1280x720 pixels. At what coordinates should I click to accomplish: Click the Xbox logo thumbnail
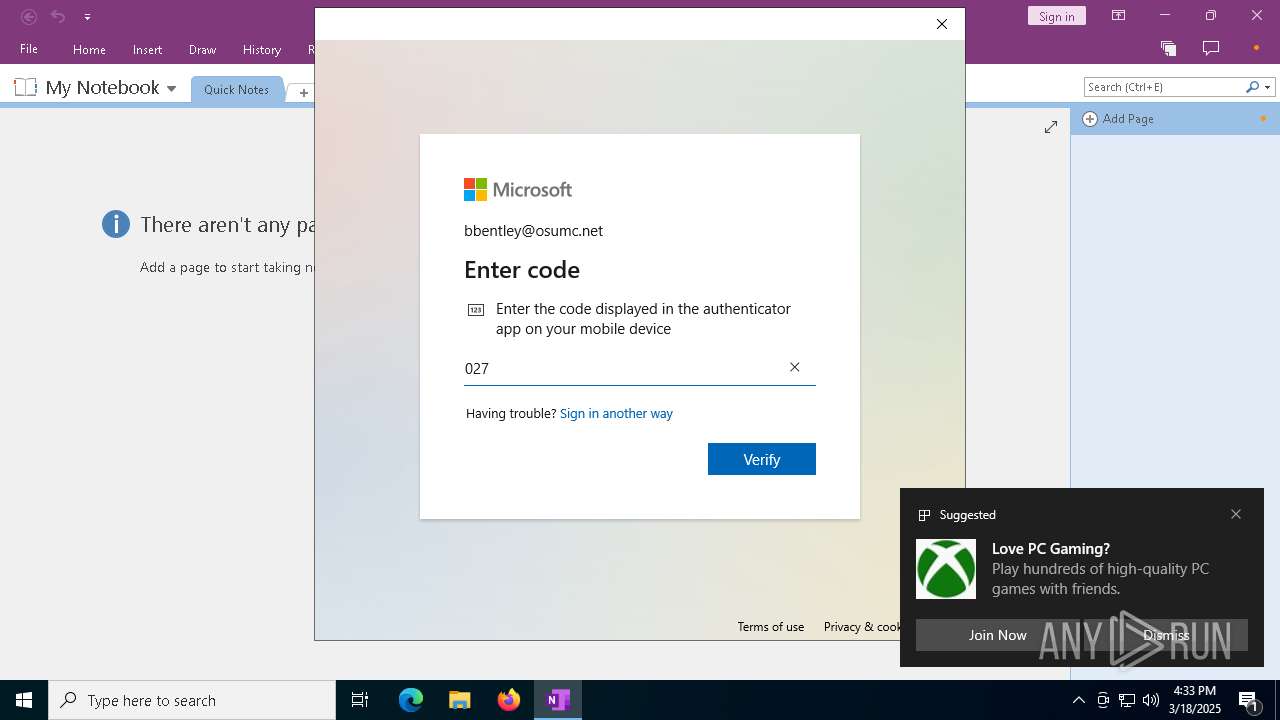coord(946,569)
